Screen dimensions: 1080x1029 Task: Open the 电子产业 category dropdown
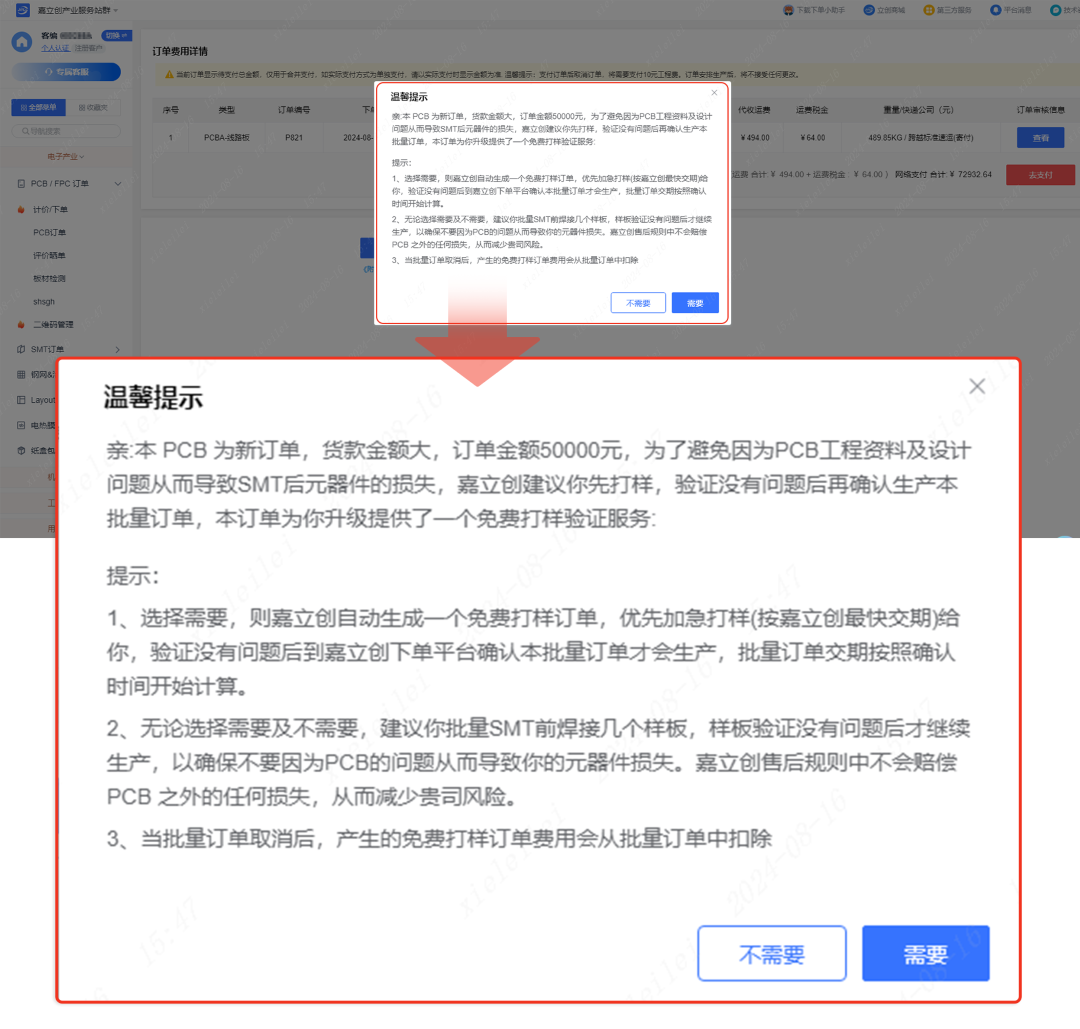(x=66, y=156)
